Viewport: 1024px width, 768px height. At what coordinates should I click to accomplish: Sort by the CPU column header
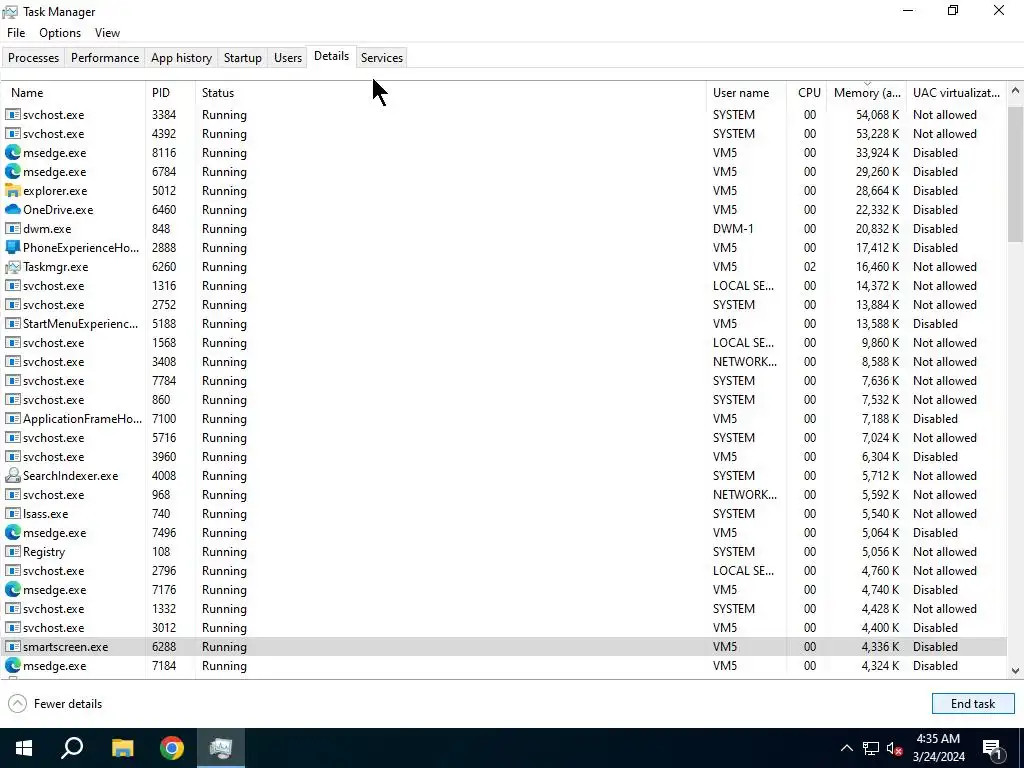point(807,93)
